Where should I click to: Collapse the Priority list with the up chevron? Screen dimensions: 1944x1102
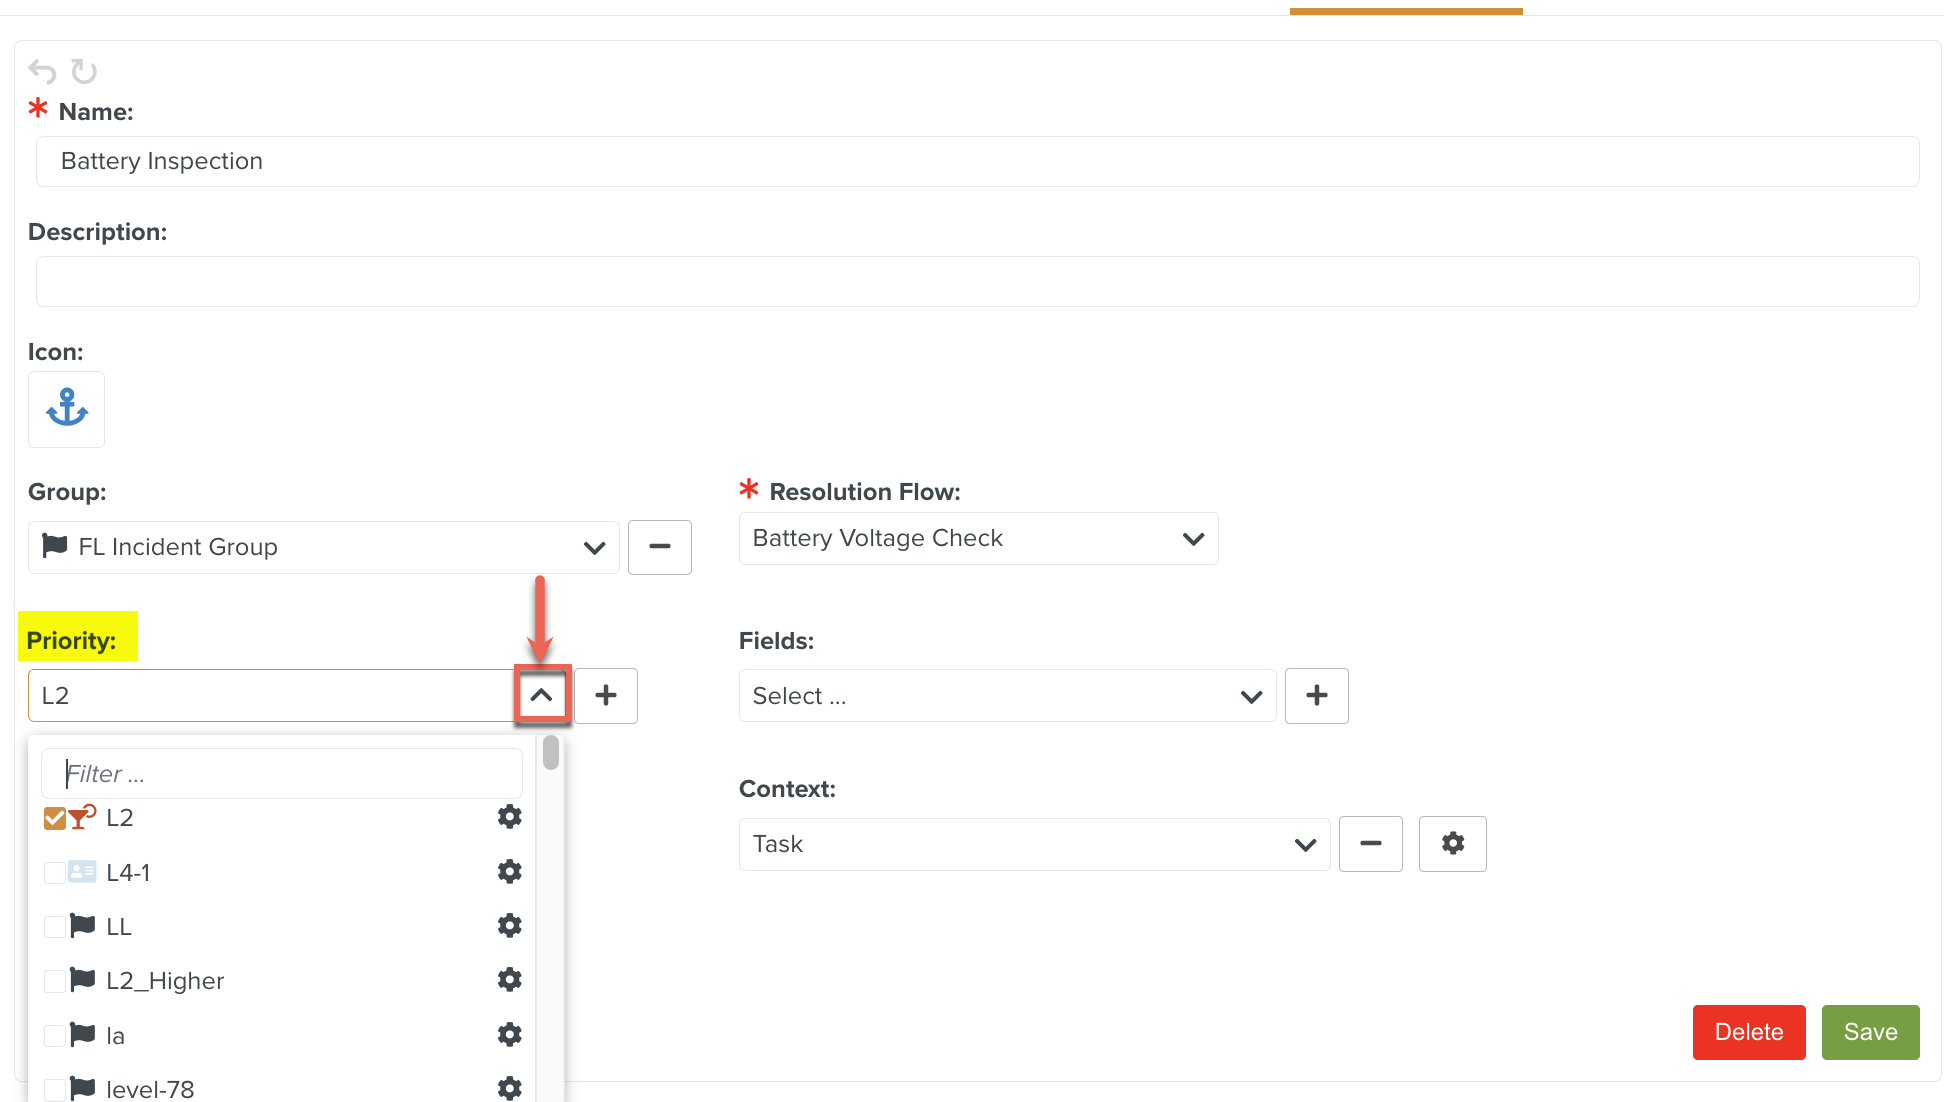[x=541, y=695]
